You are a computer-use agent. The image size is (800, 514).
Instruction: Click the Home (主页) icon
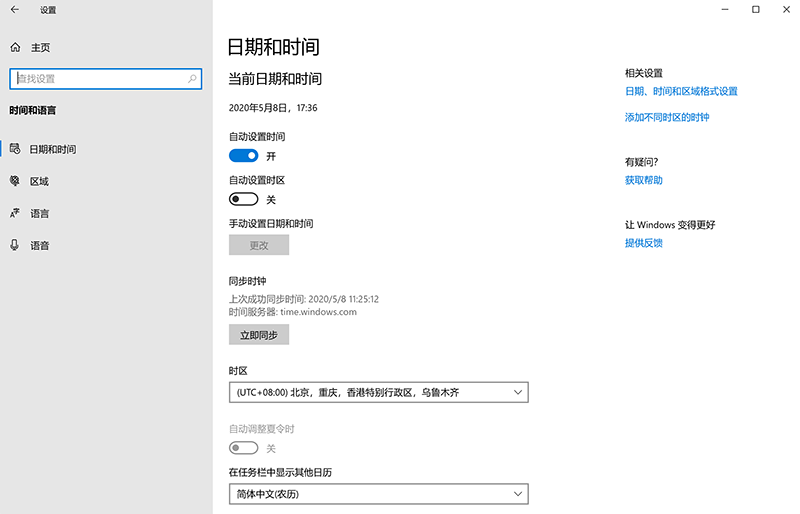(15, 47)
